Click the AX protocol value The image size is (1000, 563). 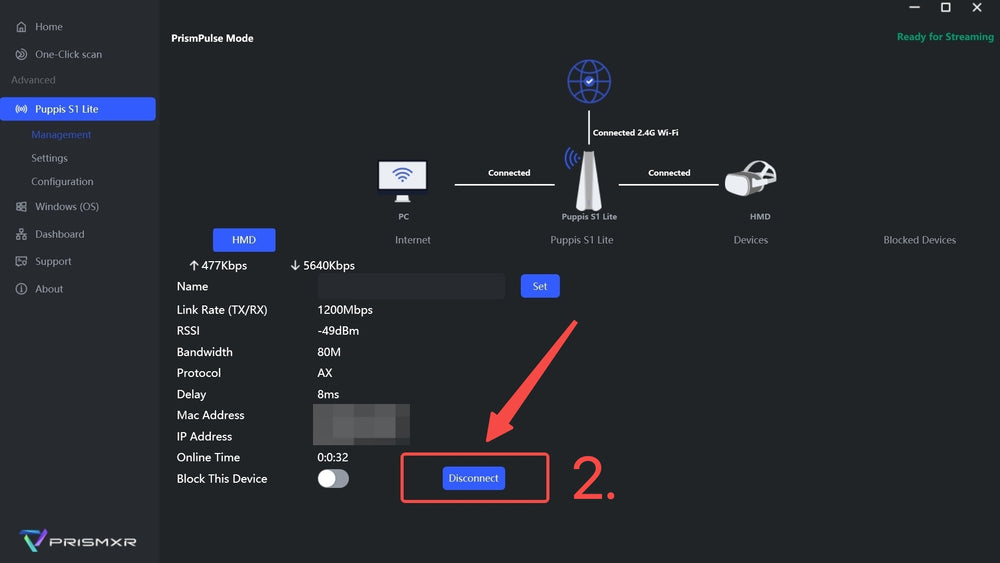click(325, 373)
